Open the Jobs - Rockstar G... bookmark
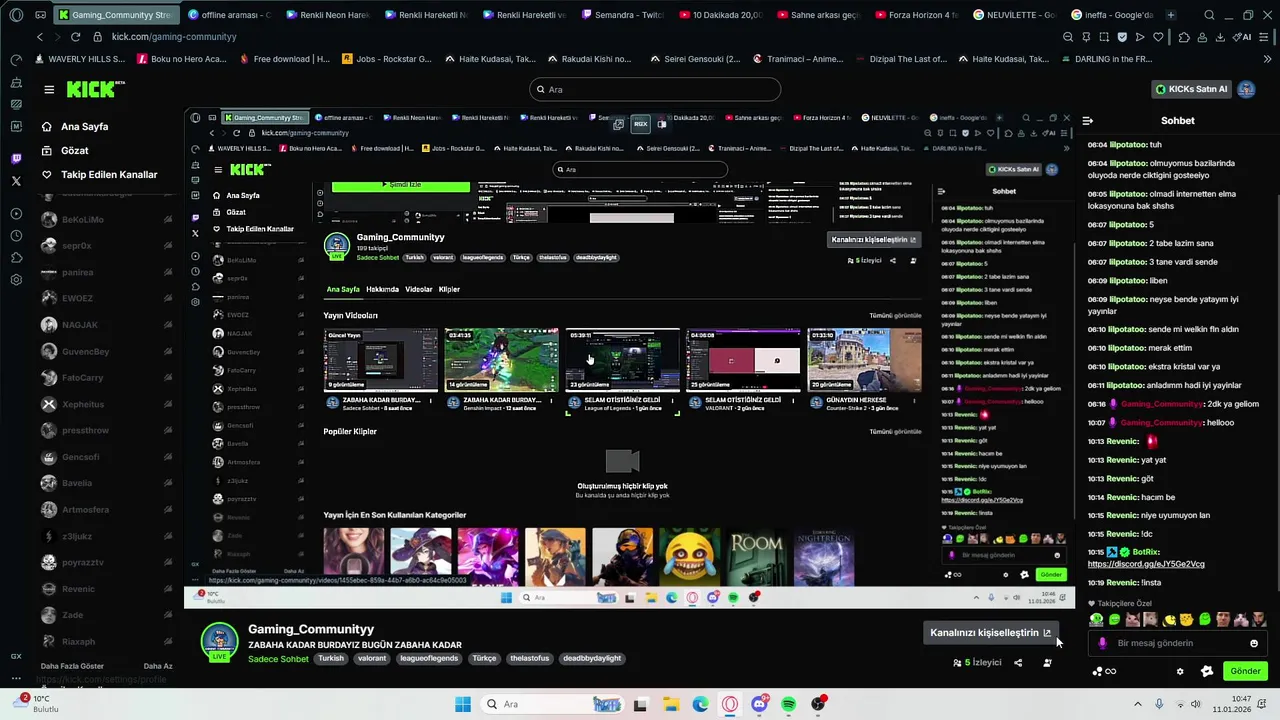 pos(387,59)
